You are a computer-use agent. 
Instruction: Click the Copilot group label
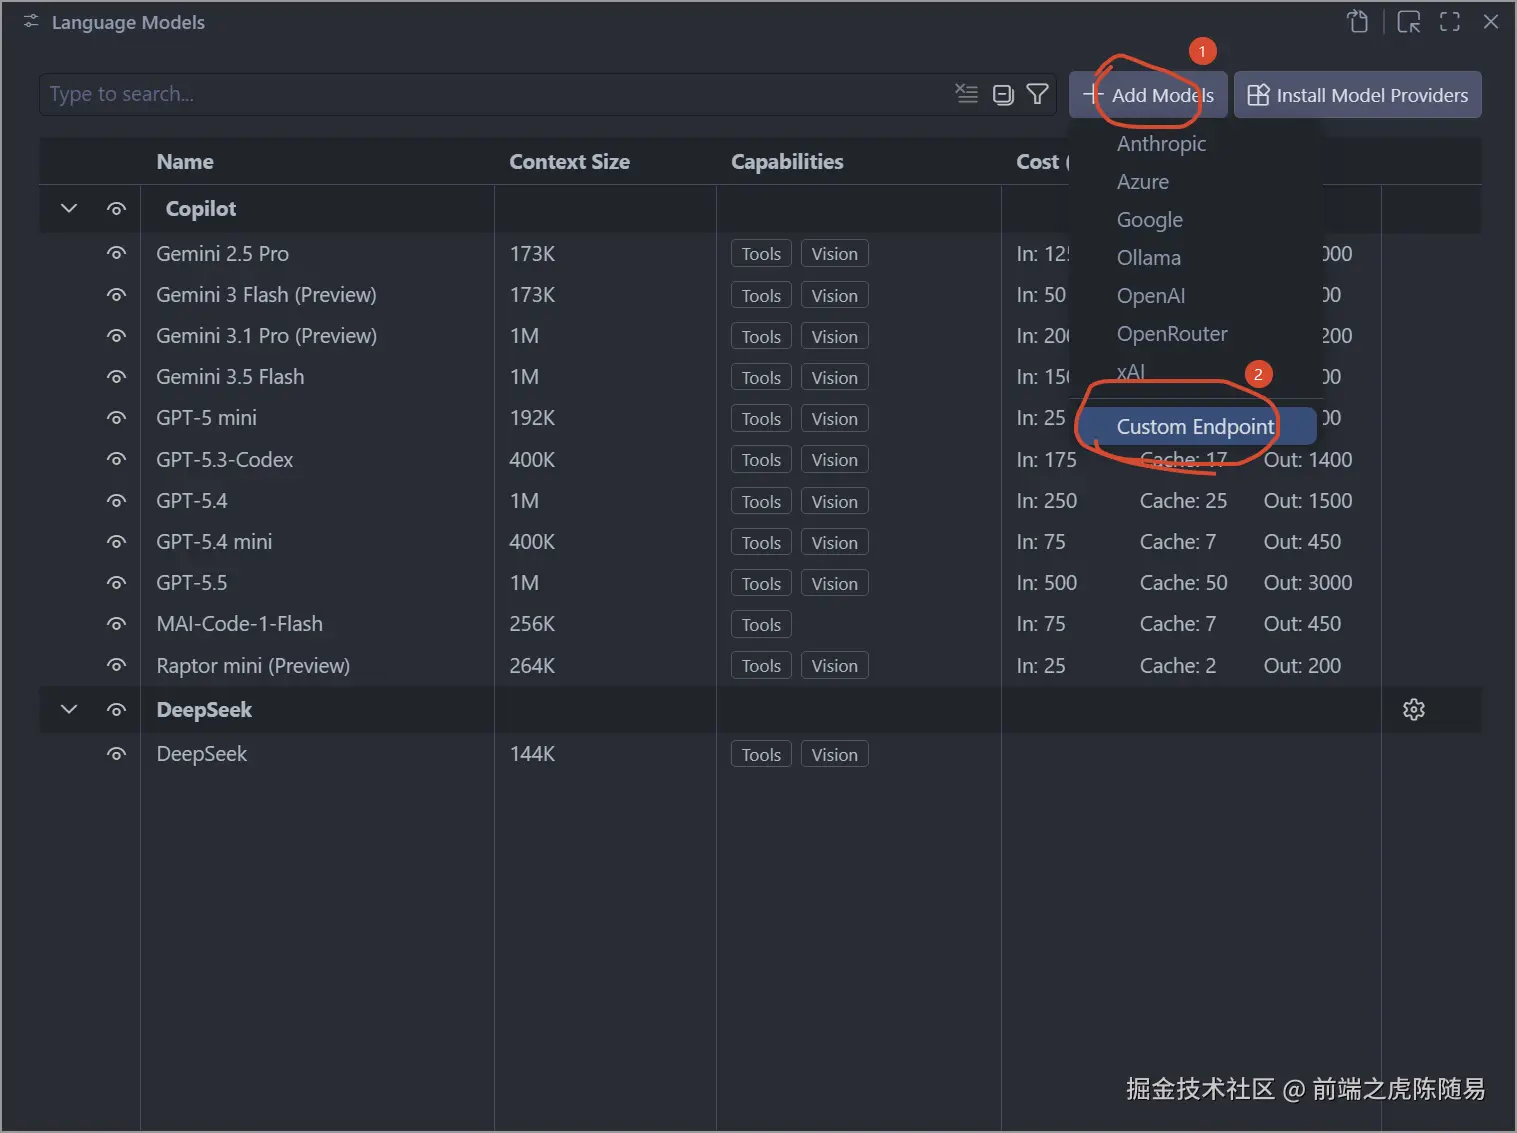click(x=201, y=209)
